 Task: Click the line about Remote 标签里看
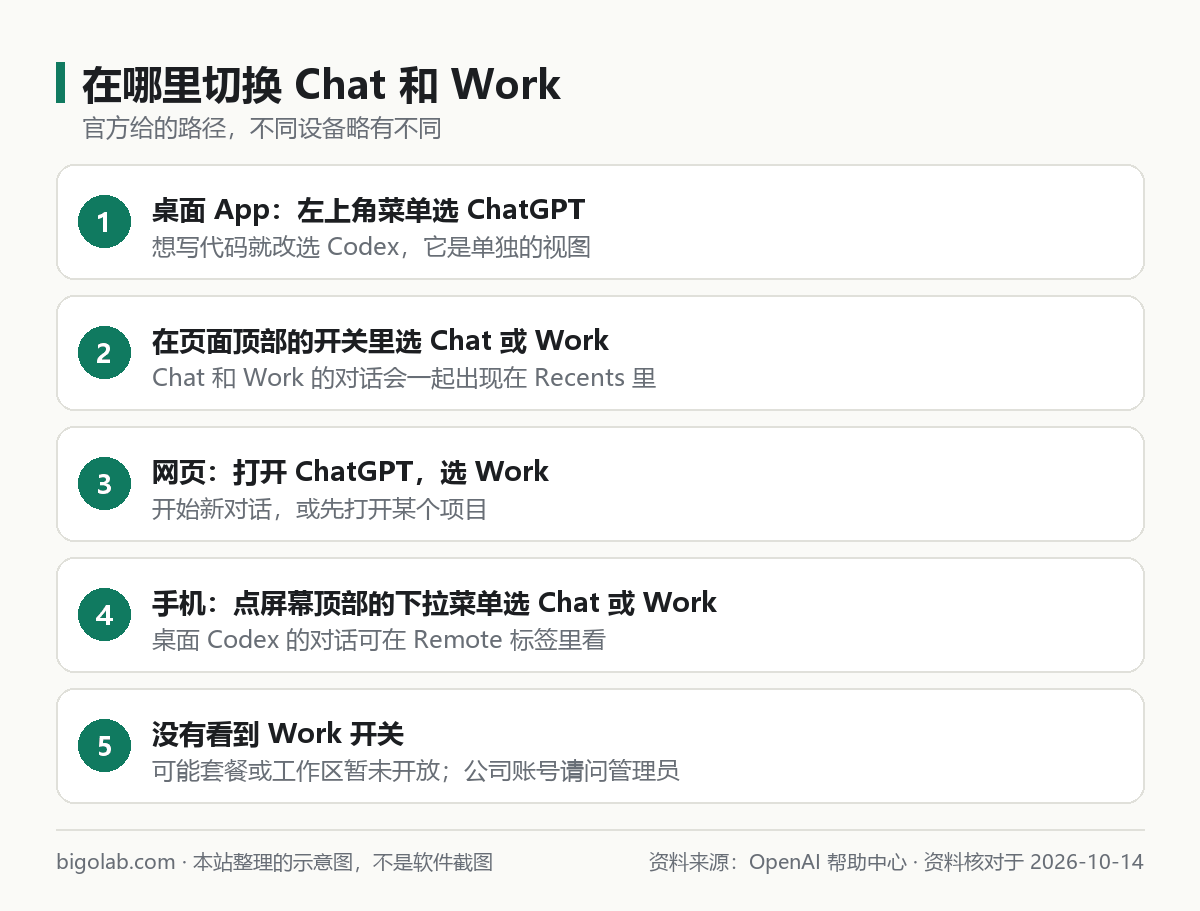pyautogui.click(x=379, y=640)
